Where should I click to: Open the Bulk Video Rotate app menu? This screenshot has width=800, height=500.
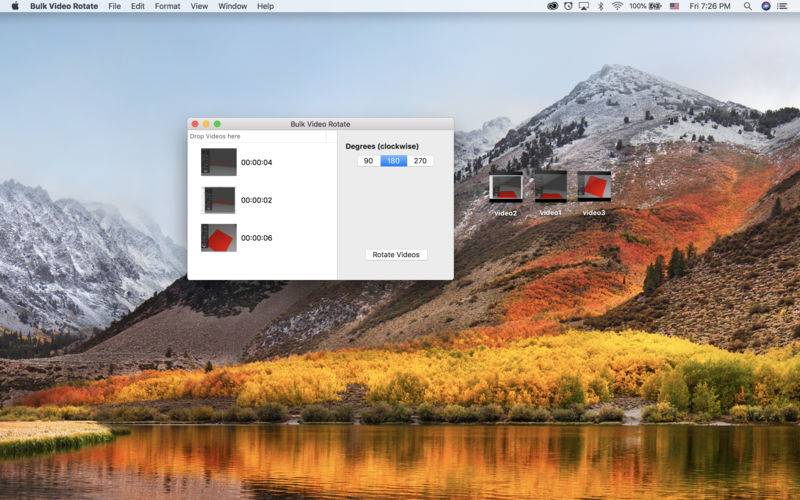(x=64, y=6)
